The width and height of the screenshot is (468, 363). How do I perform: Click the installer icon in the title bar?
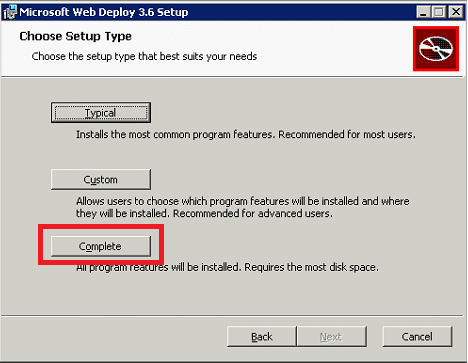click(10, 12)
